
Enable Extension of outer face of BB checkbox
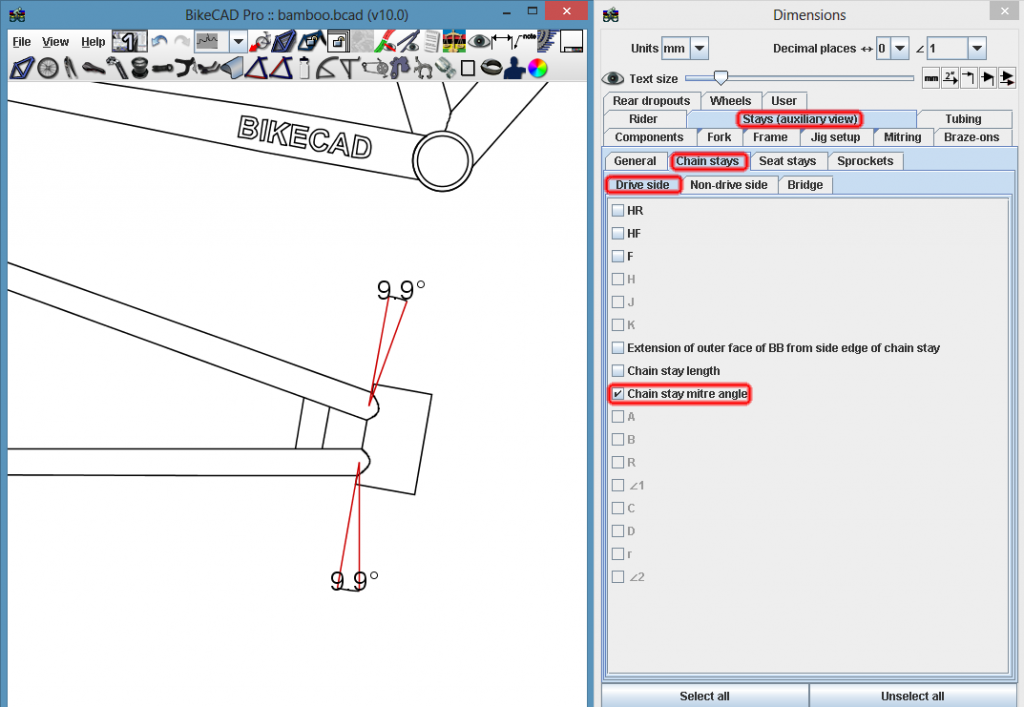point(618,347)
